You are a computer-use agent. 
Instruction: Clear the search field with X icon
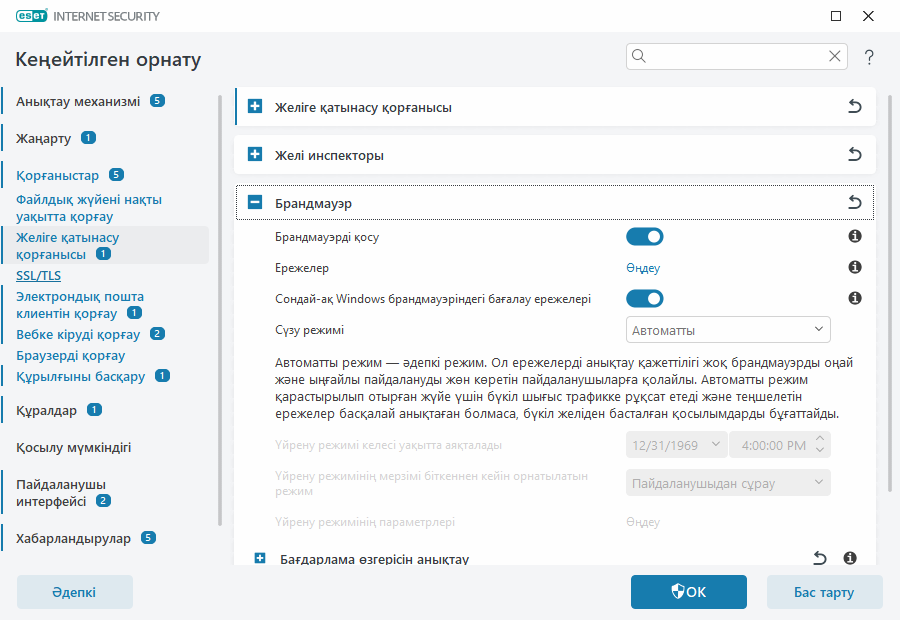834,56
